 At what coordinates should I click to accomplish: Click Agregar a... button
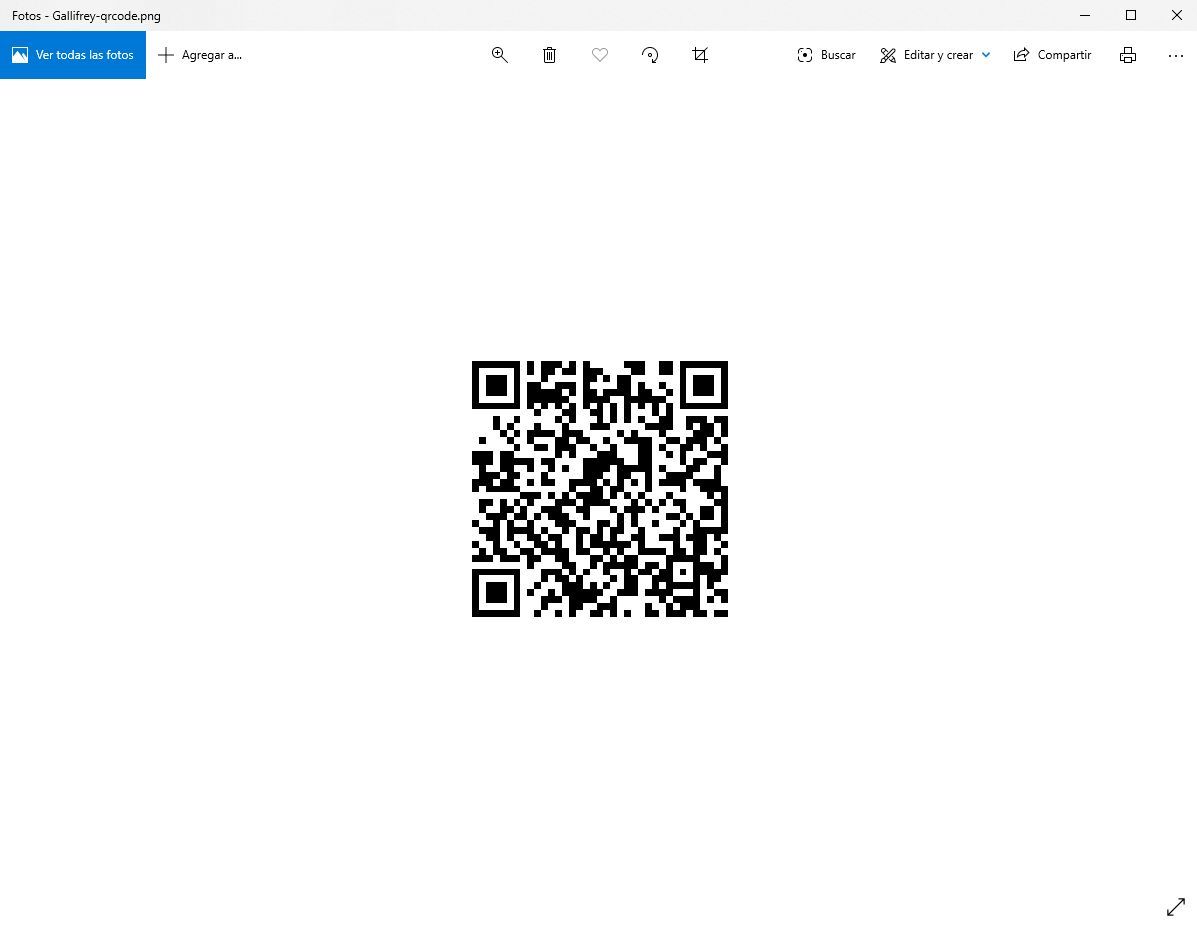pyautogui.click(x=200, y=55)
